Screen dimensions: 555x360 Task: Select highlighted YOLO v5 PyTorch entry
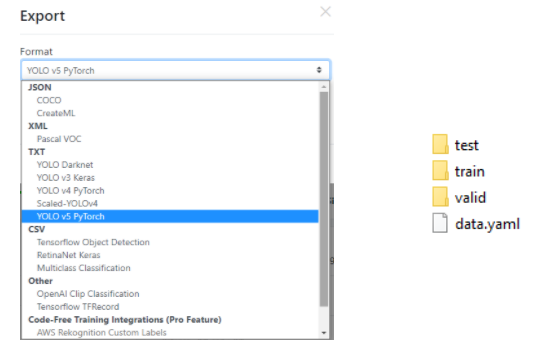coord(170,216)
